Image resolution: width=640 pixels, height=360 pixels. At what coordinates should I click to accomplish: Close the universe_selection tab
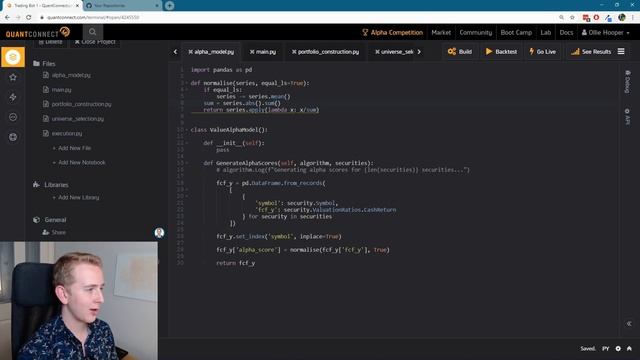tap(377, 52)
